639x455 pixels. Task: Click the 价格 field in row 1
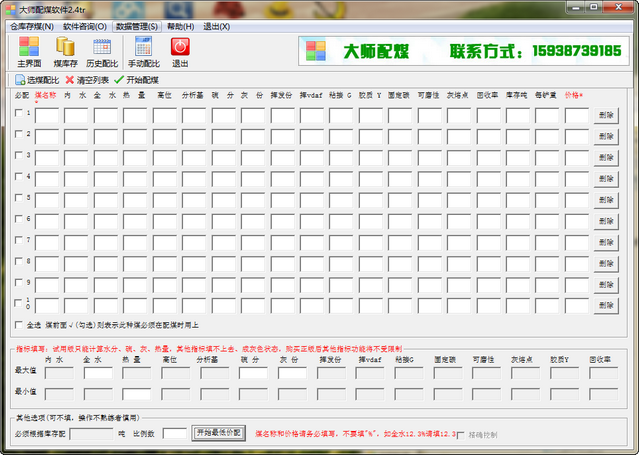tap(577, 115)
